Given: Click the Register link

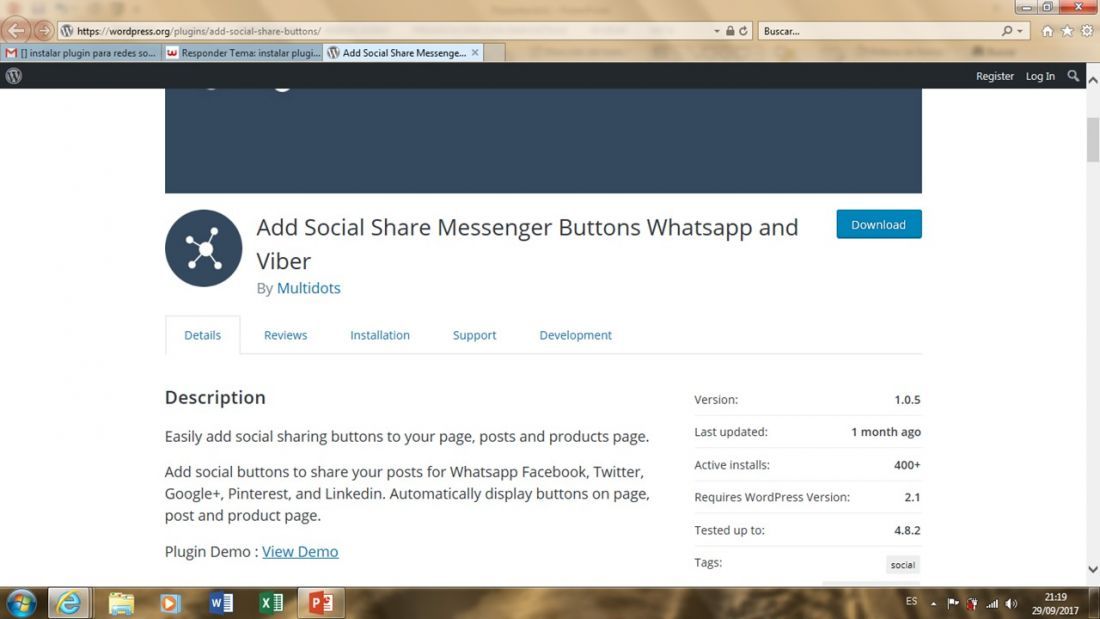Looking at the screenshot, I should pyautogui.click(x=995, y=76).
